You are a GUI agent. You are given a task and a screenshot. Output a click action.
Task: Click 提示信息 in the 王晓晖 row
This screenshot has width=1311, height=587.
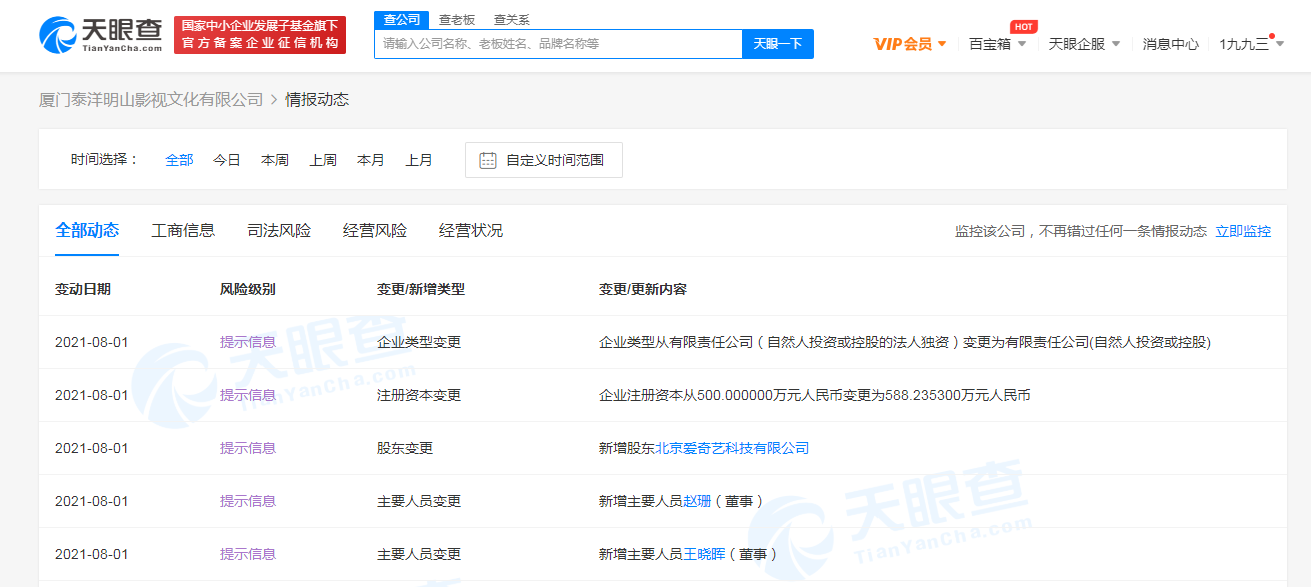(248, 554)
